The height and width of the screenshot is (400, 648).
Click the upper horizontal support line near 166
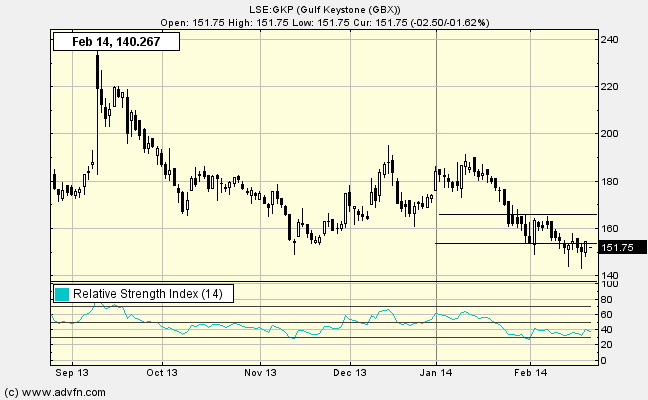pyautogui.click(x=518, y=214)
